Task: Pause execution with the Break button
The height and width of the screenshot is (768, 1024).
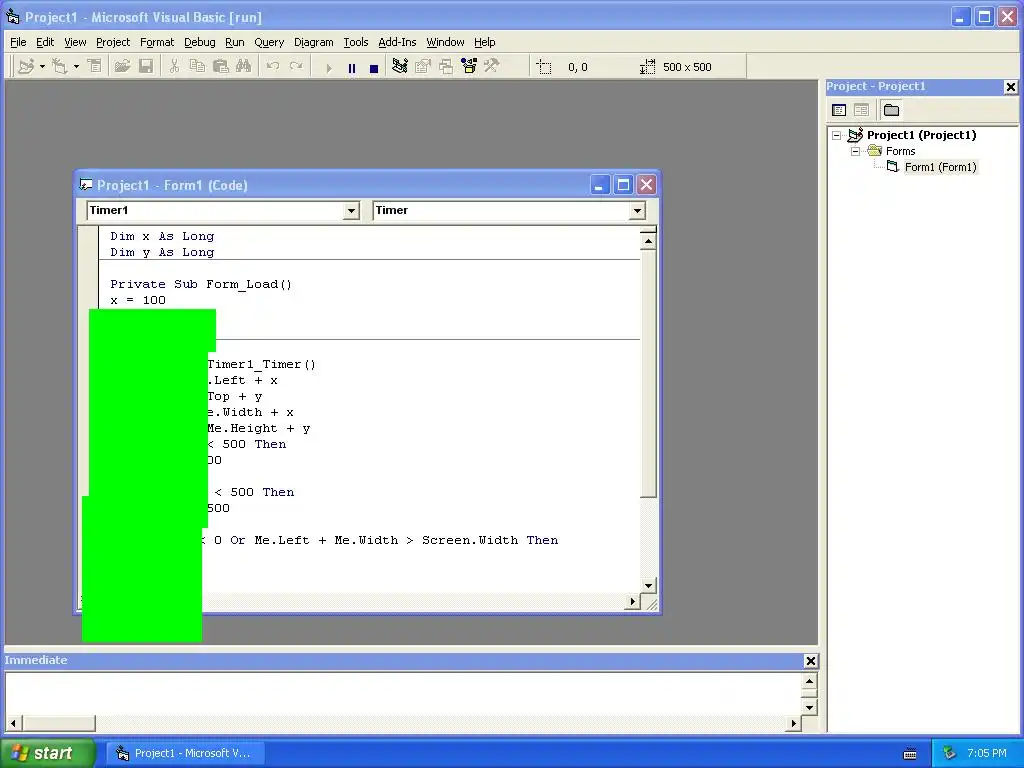Action: pyautogui.click(x=351, y=67)
